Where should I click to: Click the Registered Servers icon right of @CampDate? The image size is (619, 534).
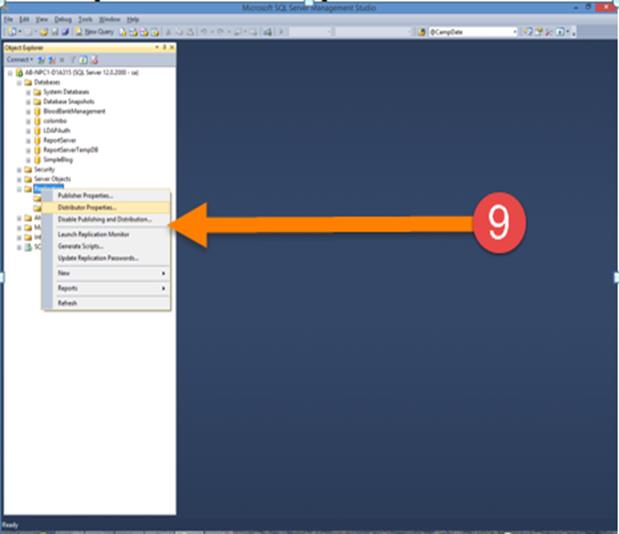tap(528, 32)
